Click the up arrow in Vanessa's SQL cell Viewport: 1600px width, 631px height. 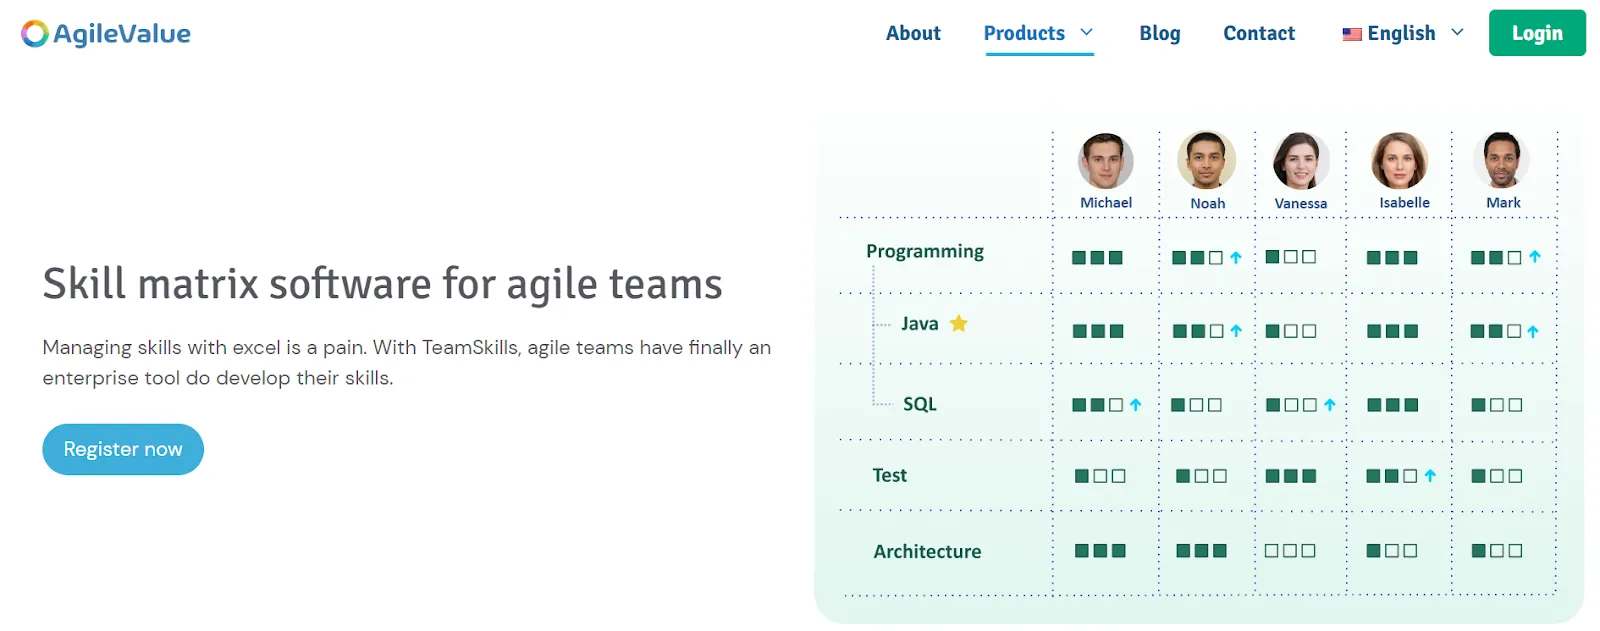pos(1329,405)
